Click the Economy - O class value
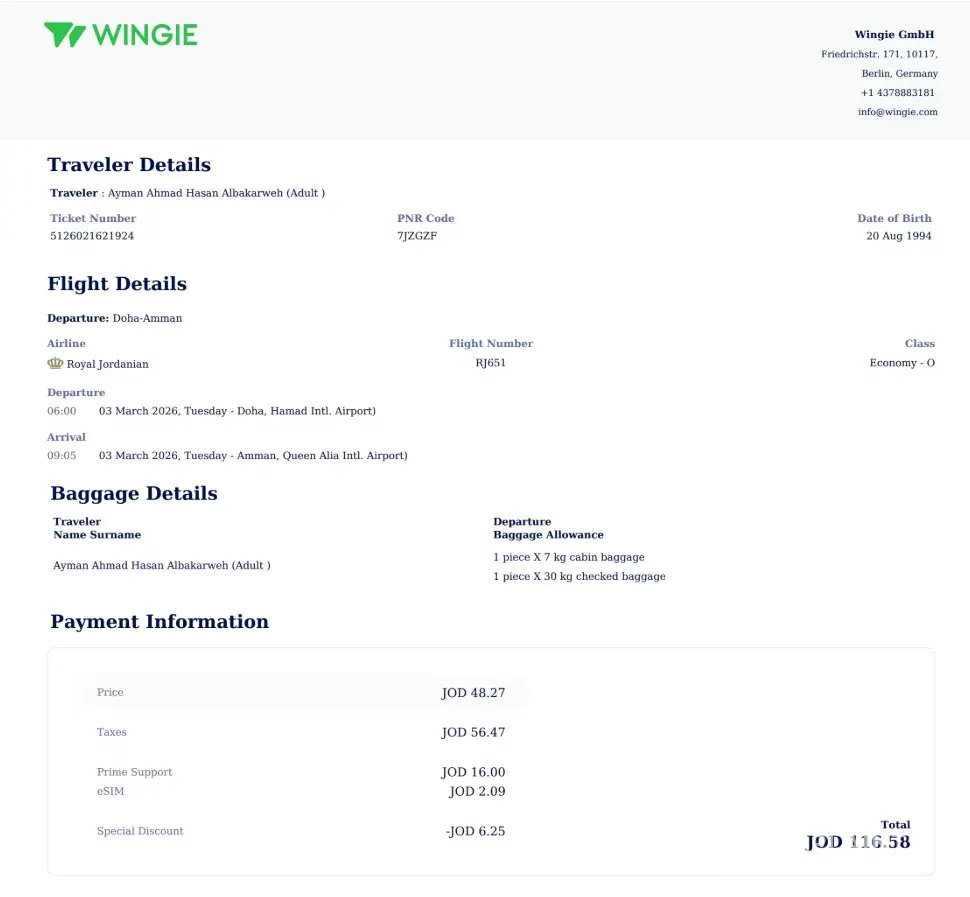Viewport: 970px width, 897px height. (x=902, y=363)
